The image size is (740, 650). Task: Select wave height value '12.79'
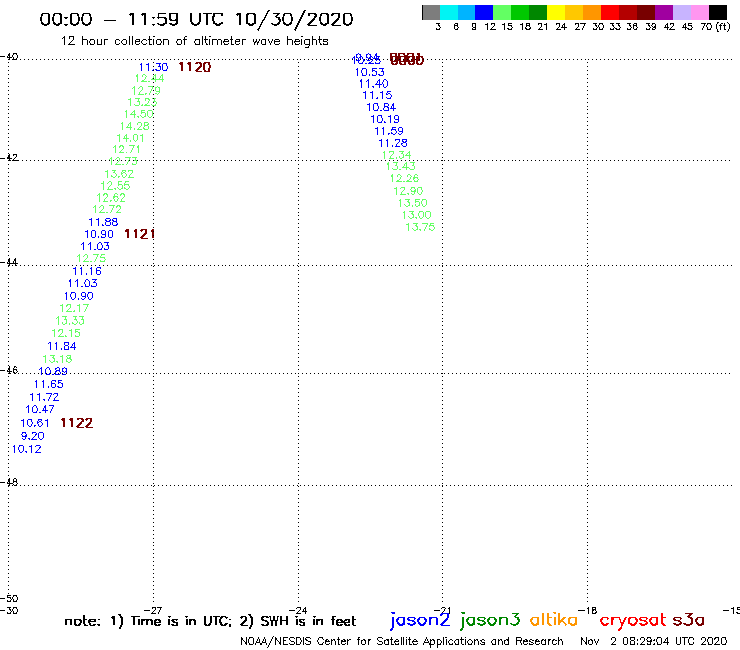tap(146, 91)
